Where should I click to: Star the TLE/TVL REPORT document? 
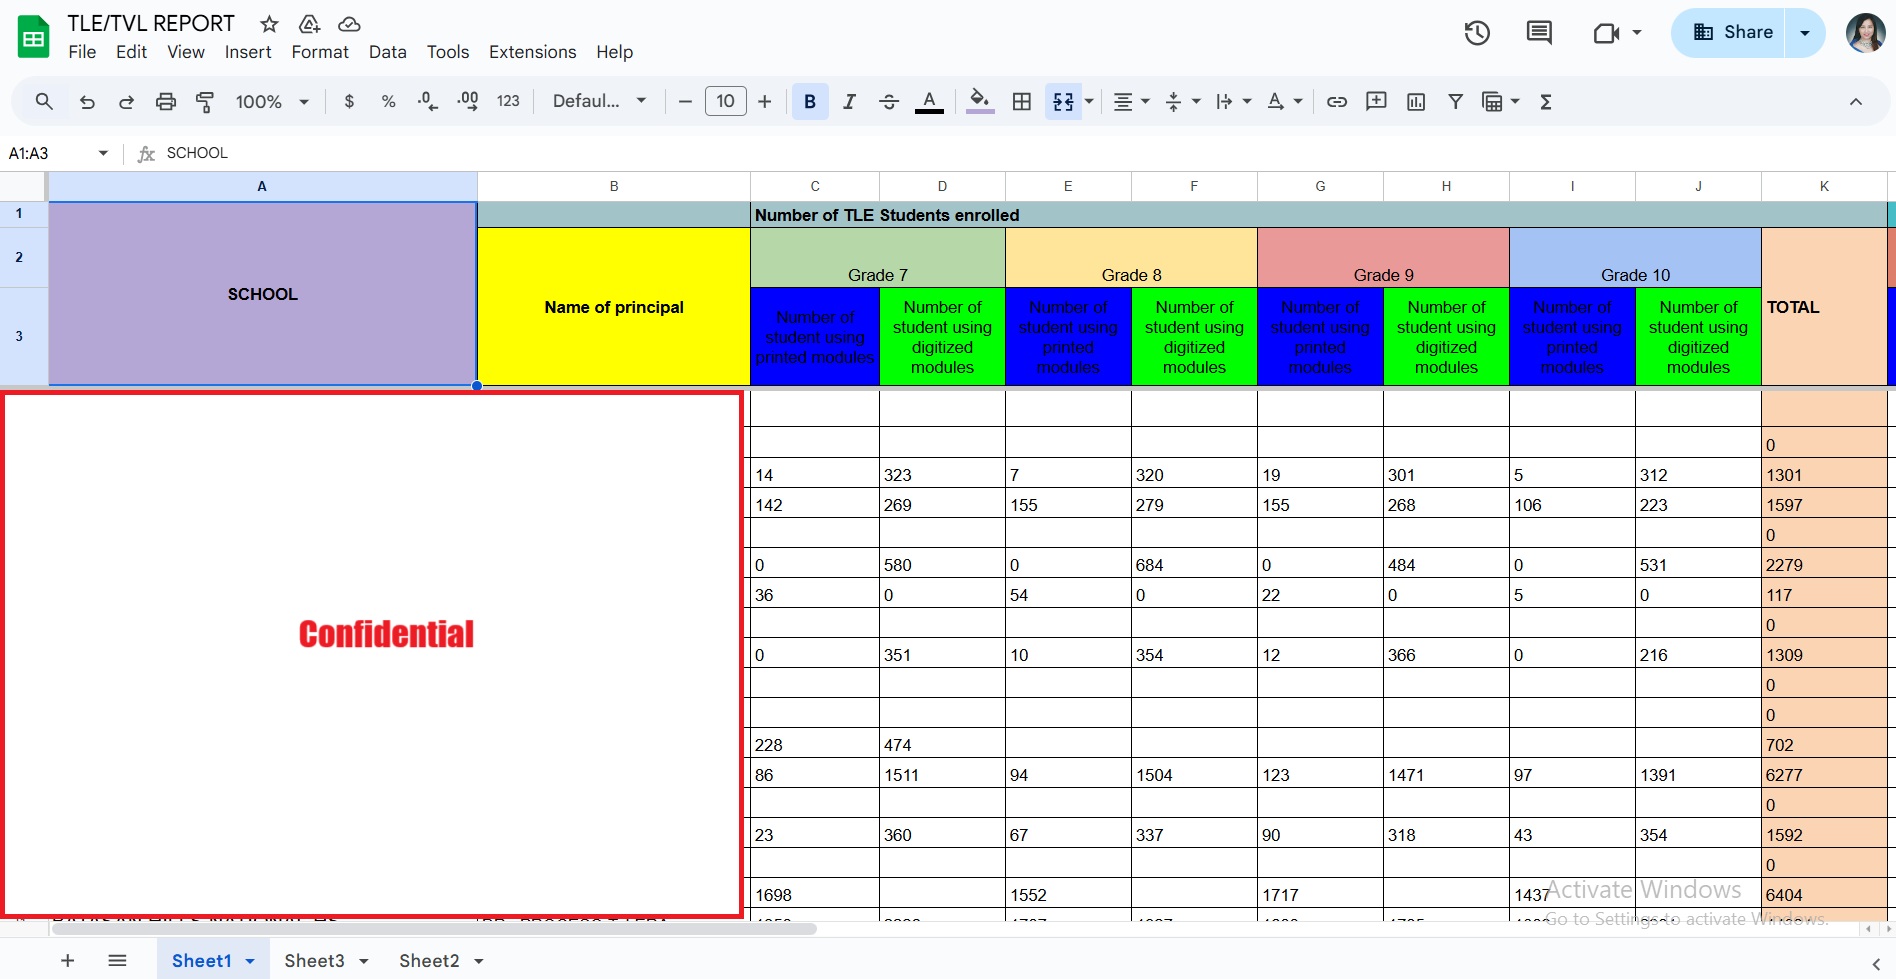point(269,24)
